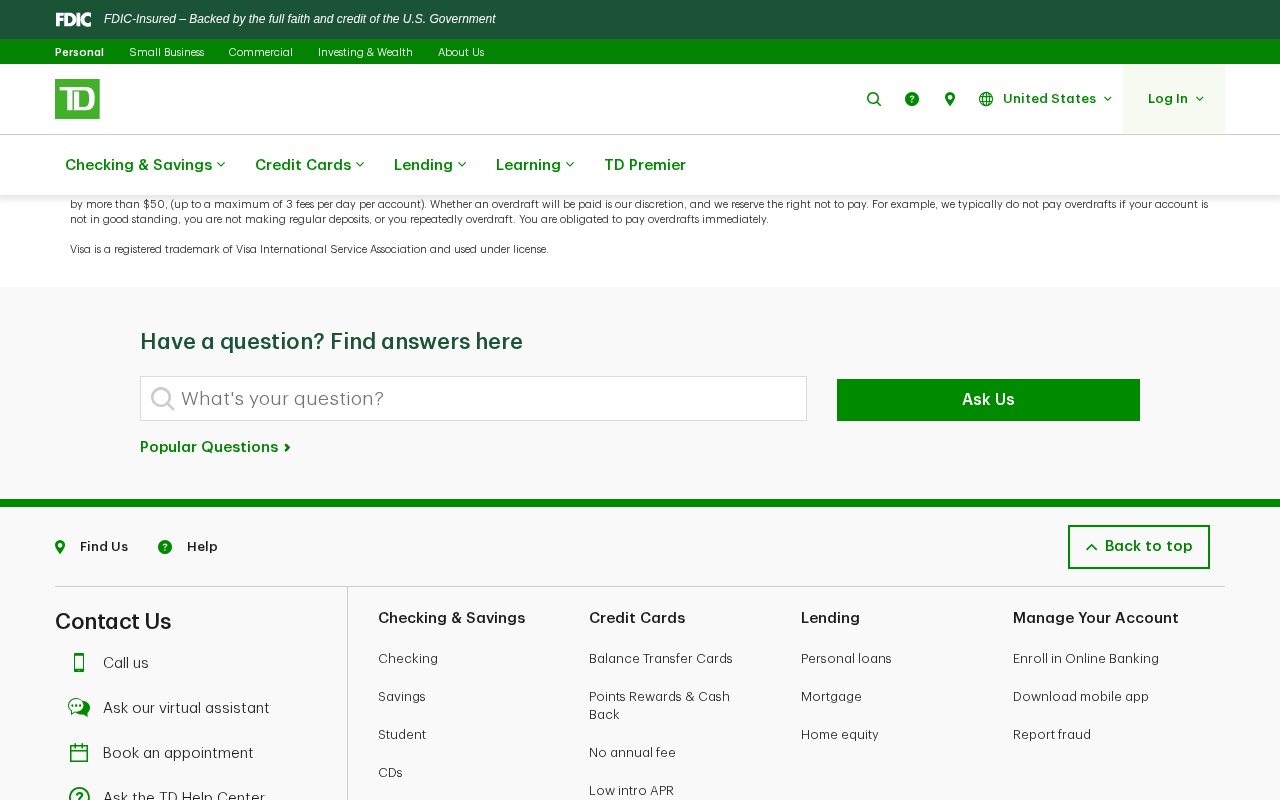This screenshot has width=1280, height=800.
Task: Click the Checking & Savings footer heading
Action: (452, 618)
